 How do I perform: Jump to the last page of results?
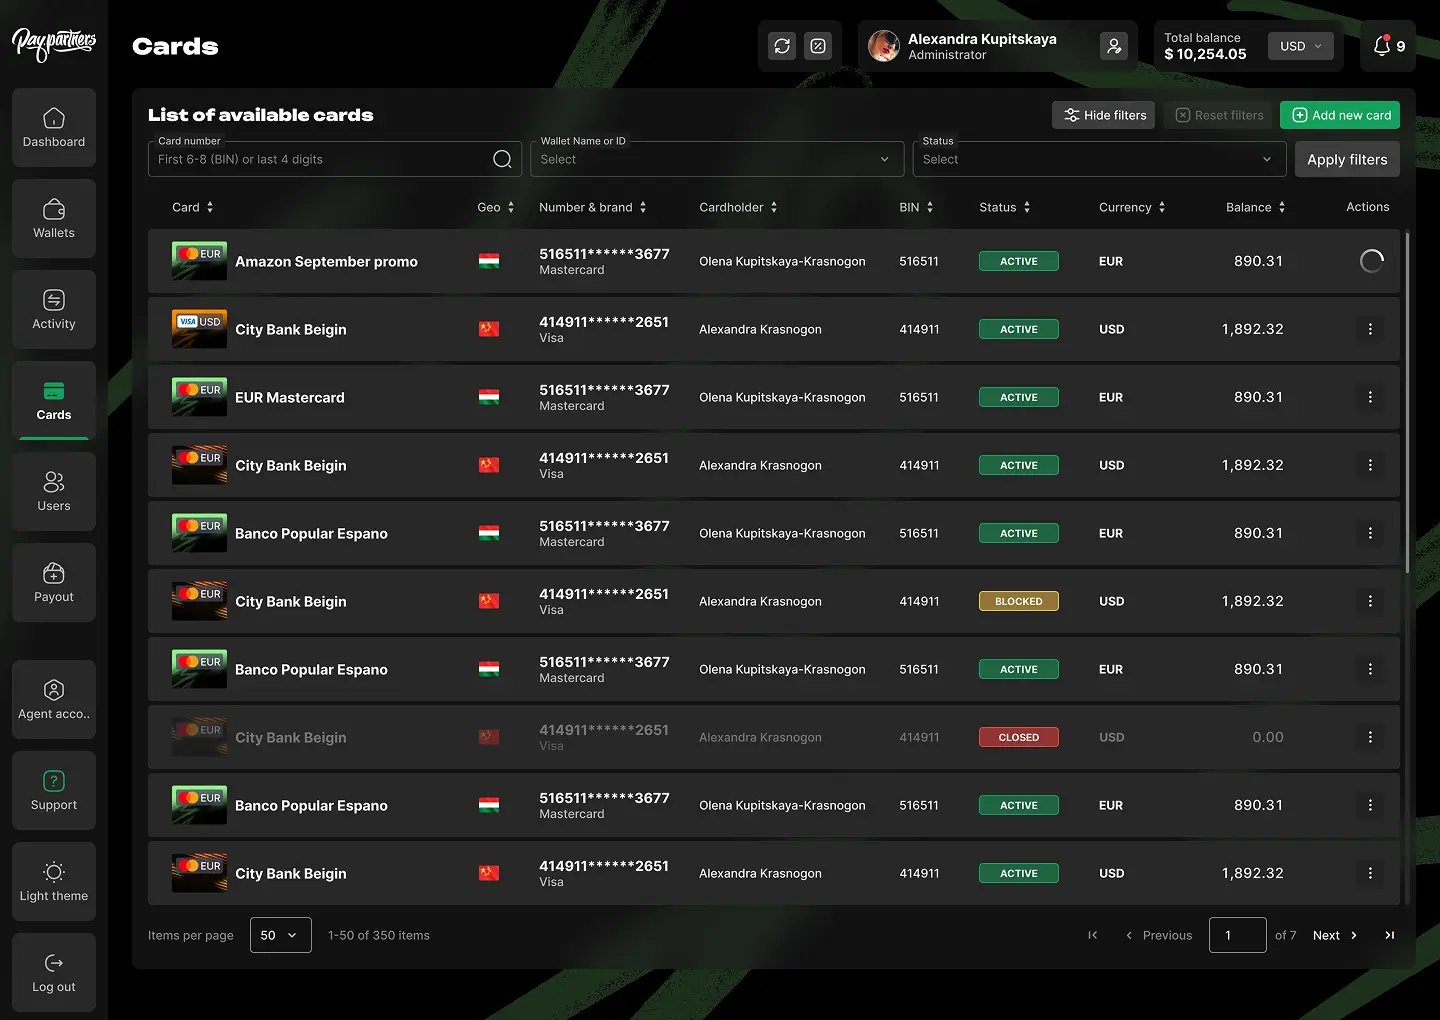pos(1389,935)
